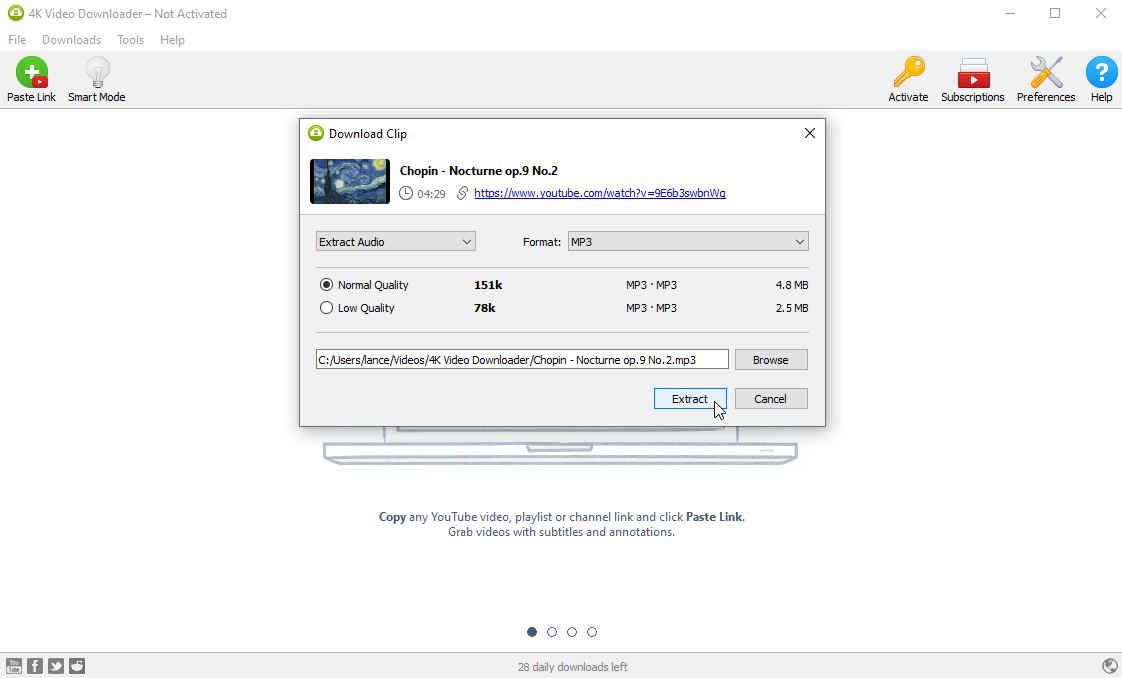
Task: Click Twitter icon in status bar
Action: click(56, 666)
